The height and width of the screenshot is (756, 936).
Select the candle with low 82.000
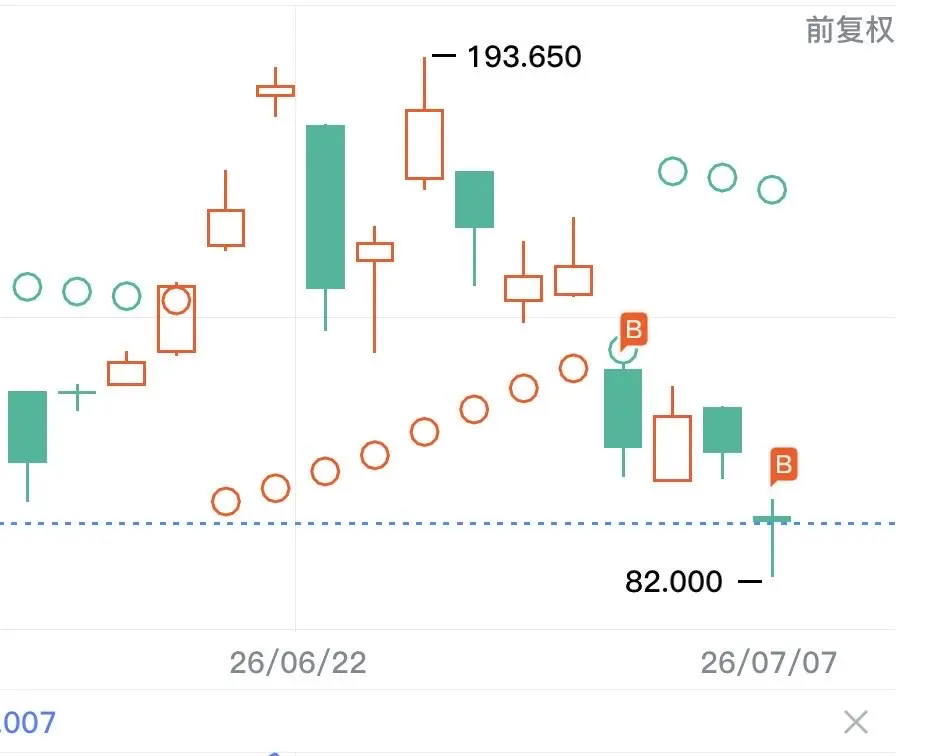(x=772, y=537)
